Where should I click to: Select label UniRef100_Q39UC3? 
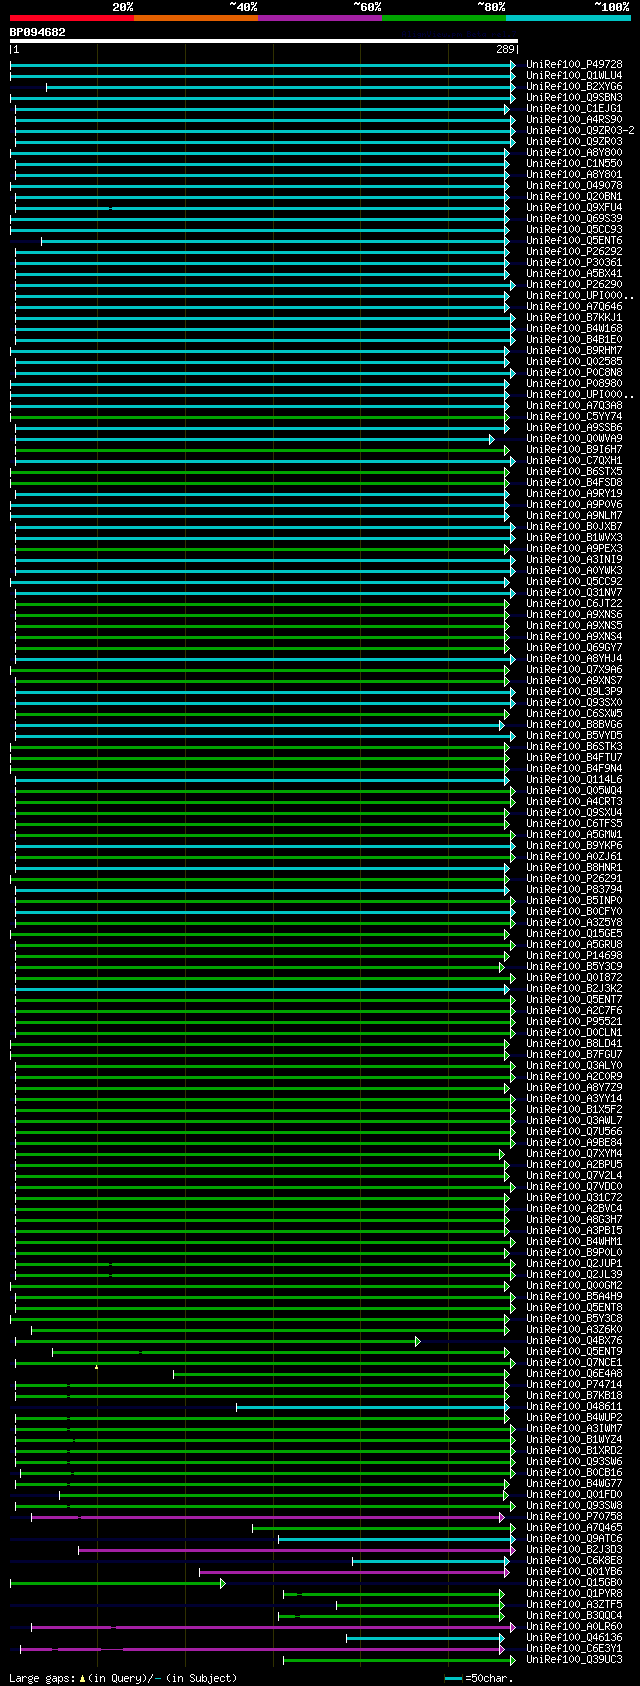click(574, 1659)
